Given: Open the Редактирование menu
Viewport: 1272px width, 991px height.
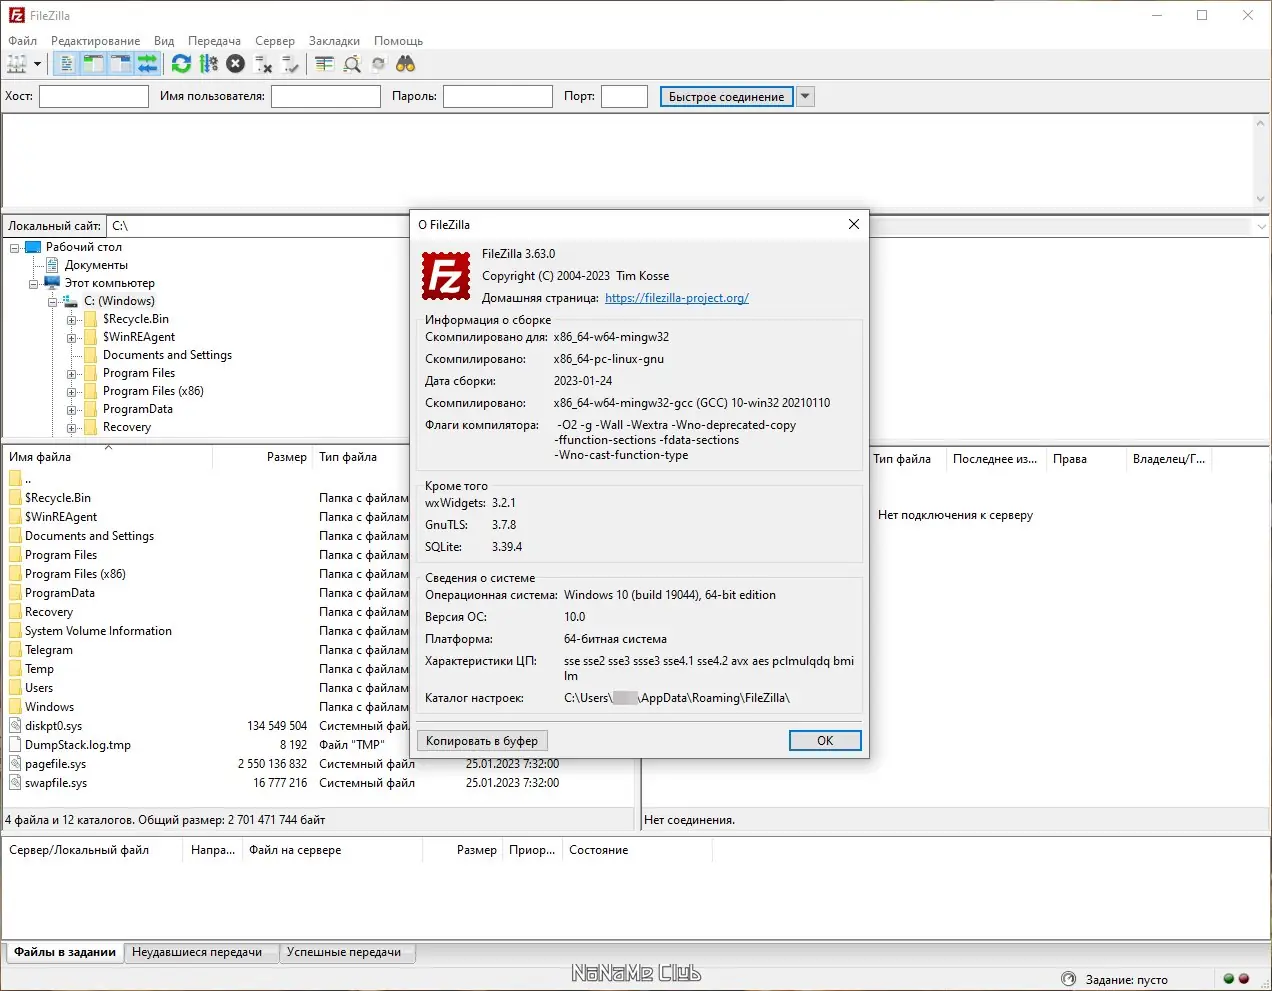Looking at the screenshot, I should (x=96, y=41).
